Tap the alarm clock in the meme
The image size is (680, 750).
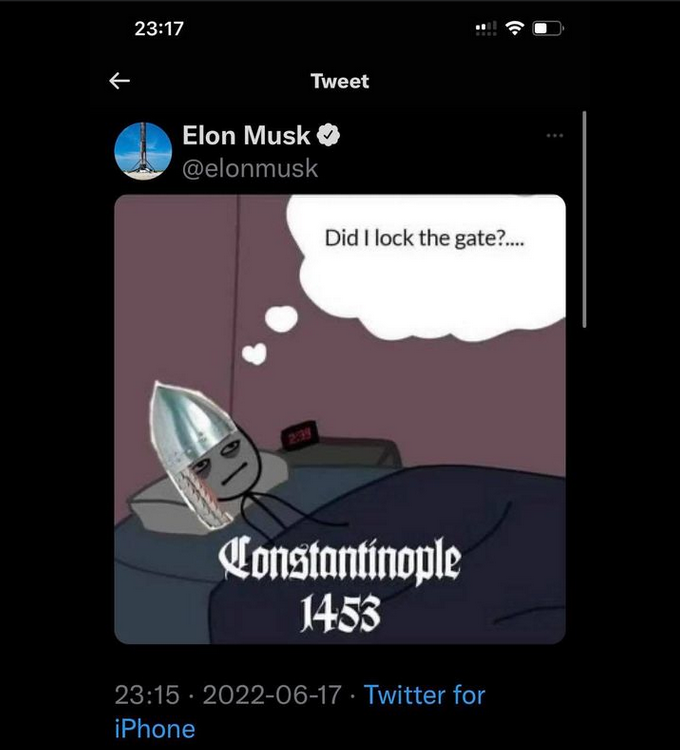(297, 437)
